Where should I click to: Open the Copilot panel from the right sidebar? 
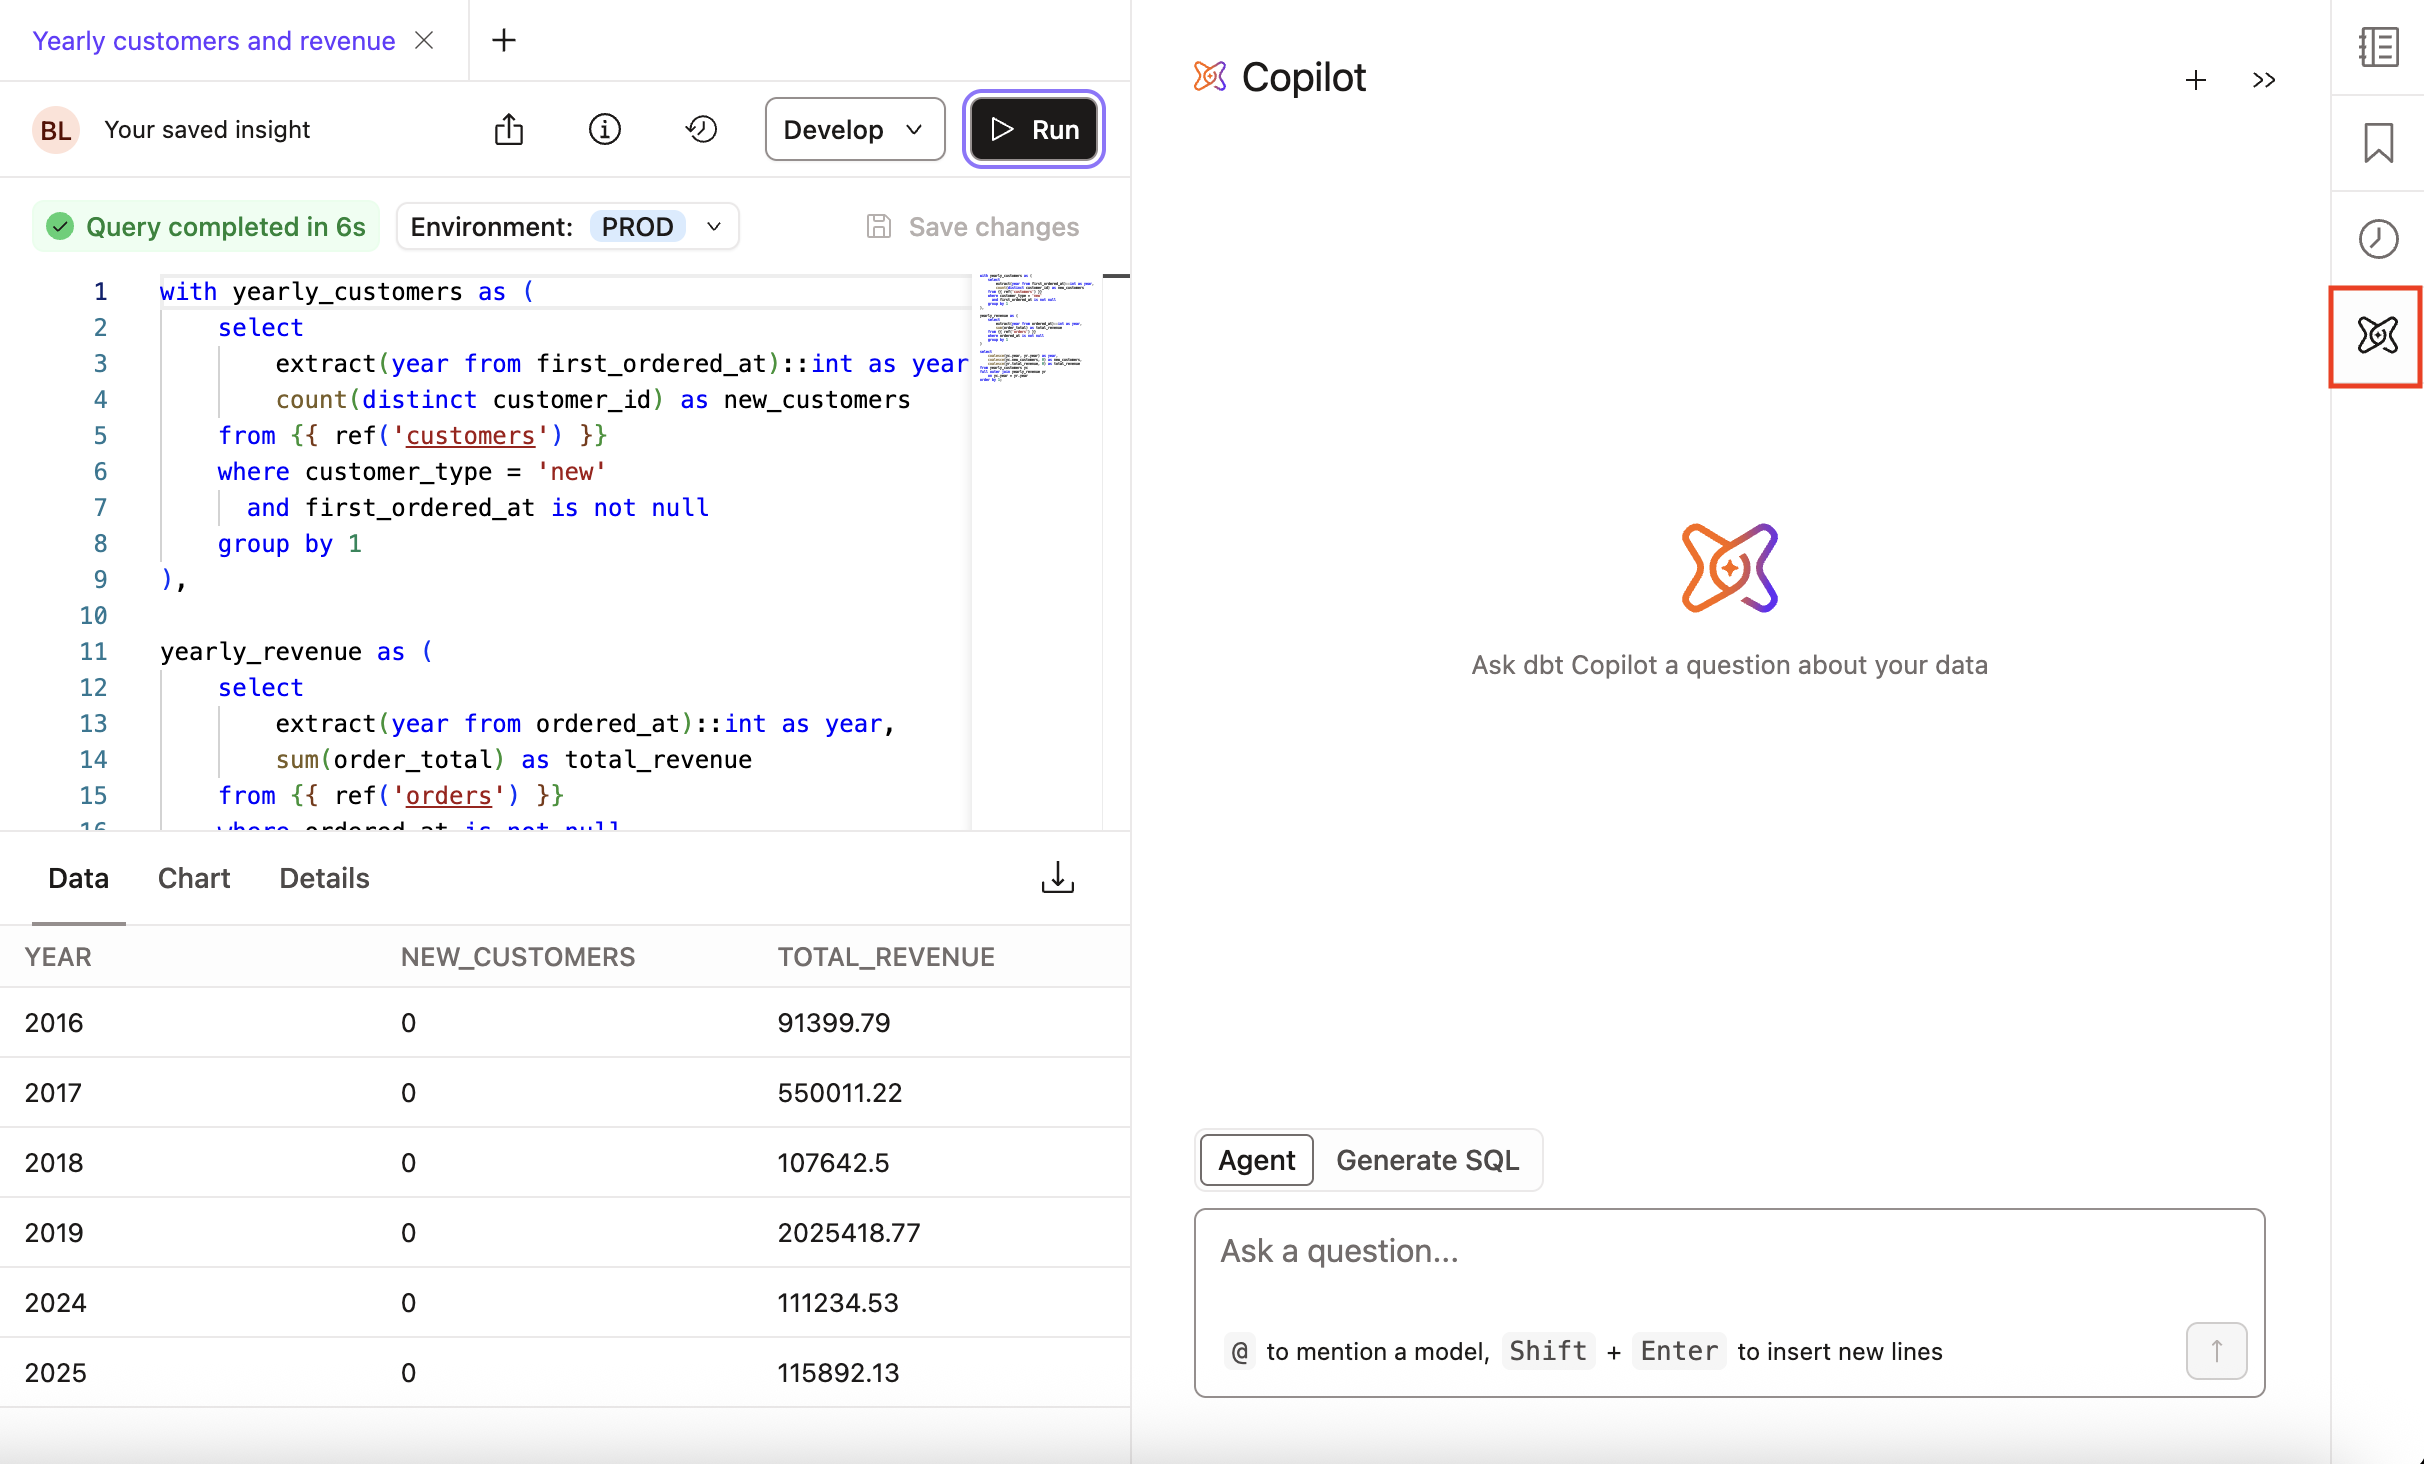point(2377,336)
